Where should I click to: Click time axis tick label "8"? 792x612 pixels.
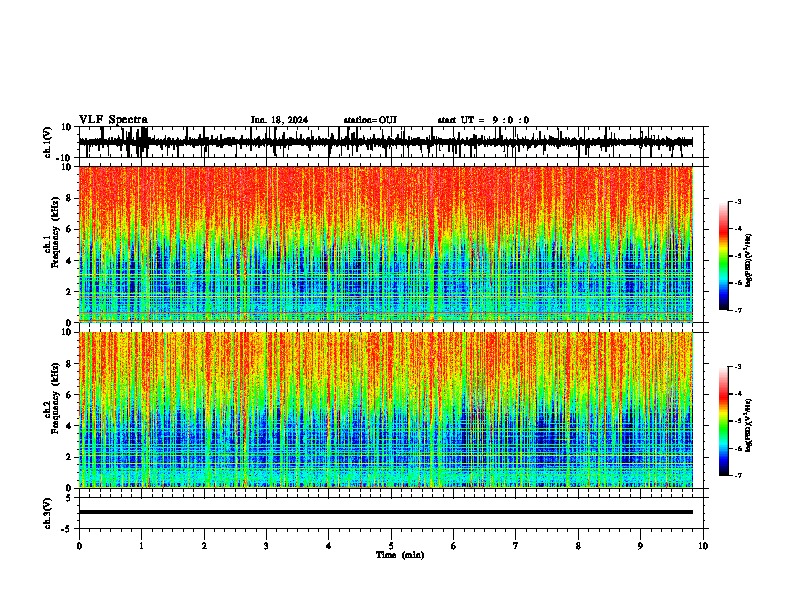point(578,546)
